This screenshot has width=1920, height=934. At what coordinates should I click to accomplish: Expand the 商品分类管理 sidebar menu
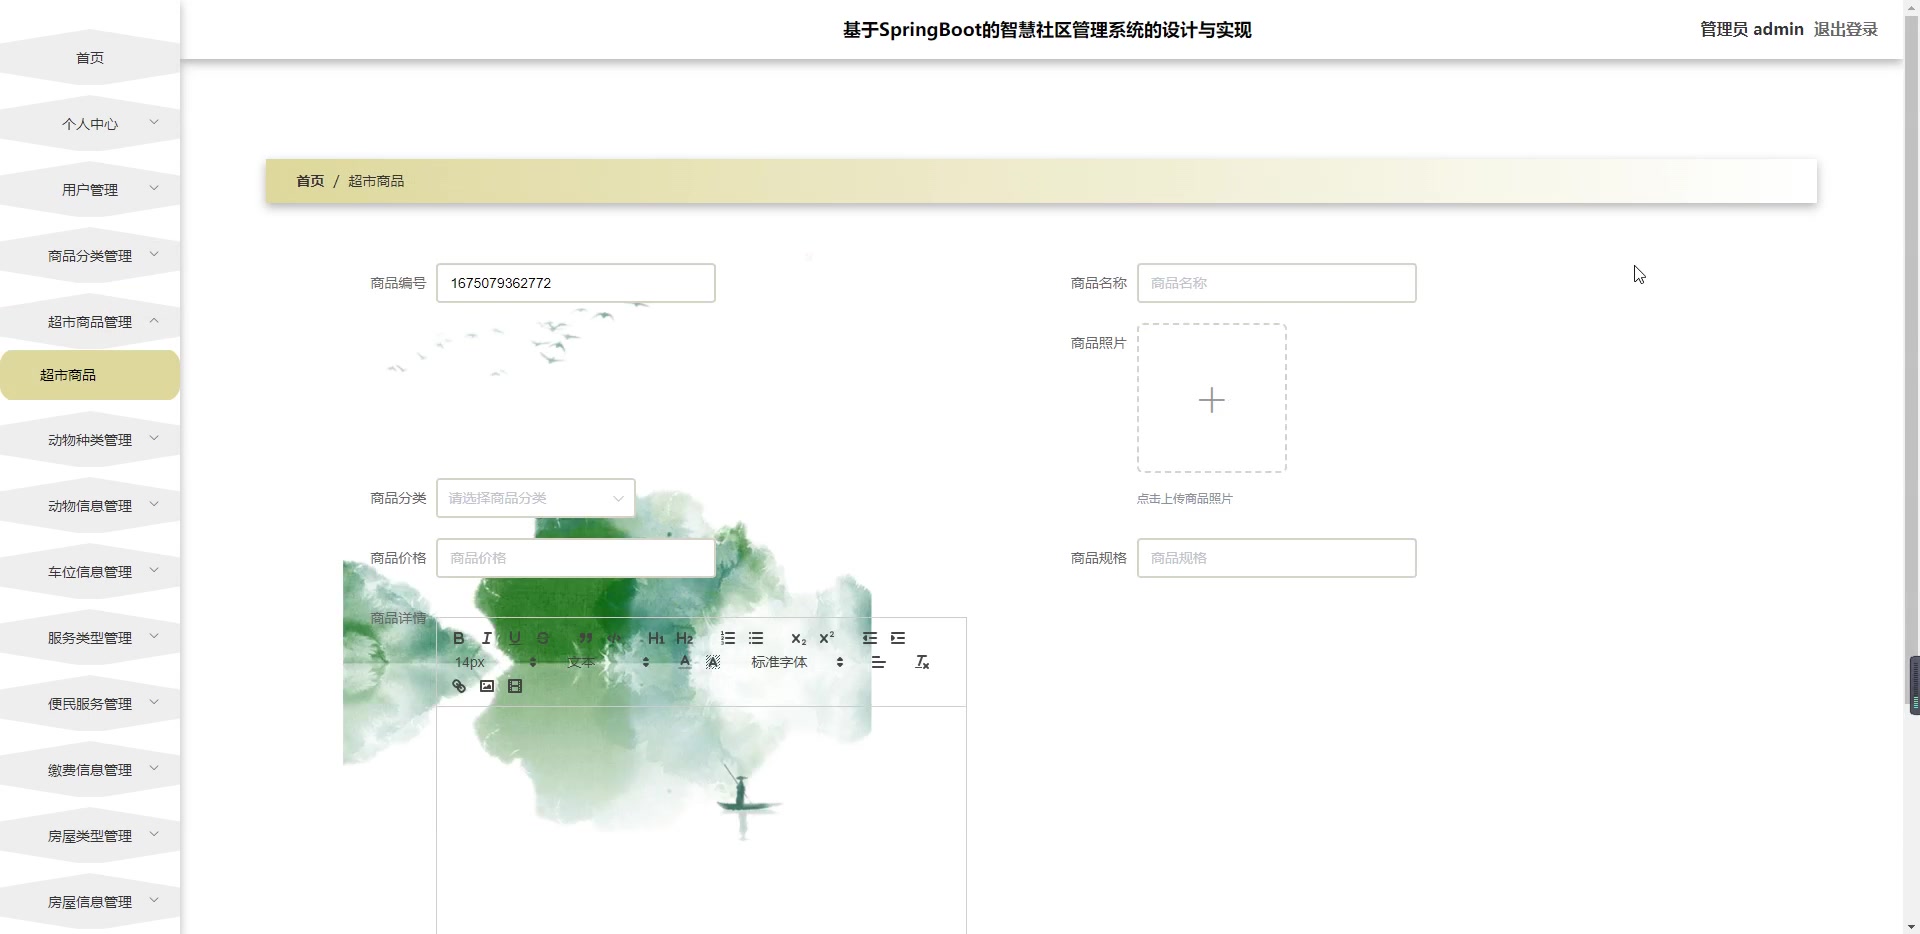[x=90, y=256]
